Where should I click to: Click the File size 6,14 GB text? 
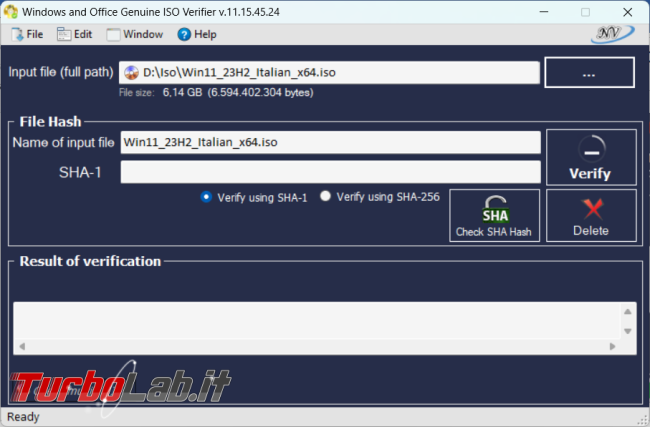216,92
